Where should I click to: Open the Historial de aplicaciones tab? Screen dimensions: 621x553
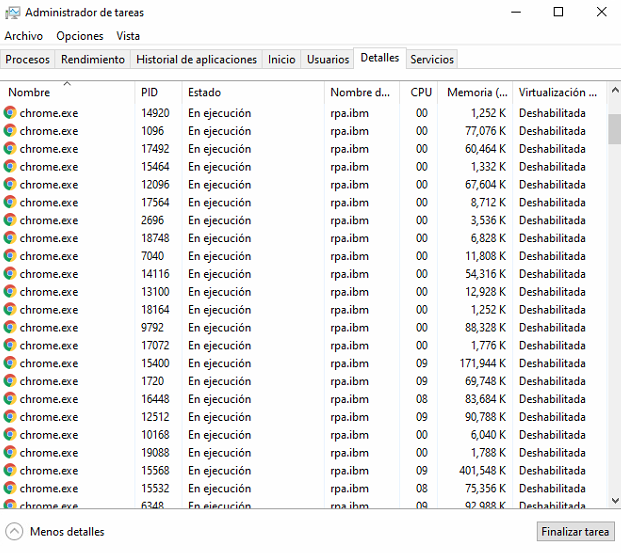pyautogui.click(x=196, y=59)
